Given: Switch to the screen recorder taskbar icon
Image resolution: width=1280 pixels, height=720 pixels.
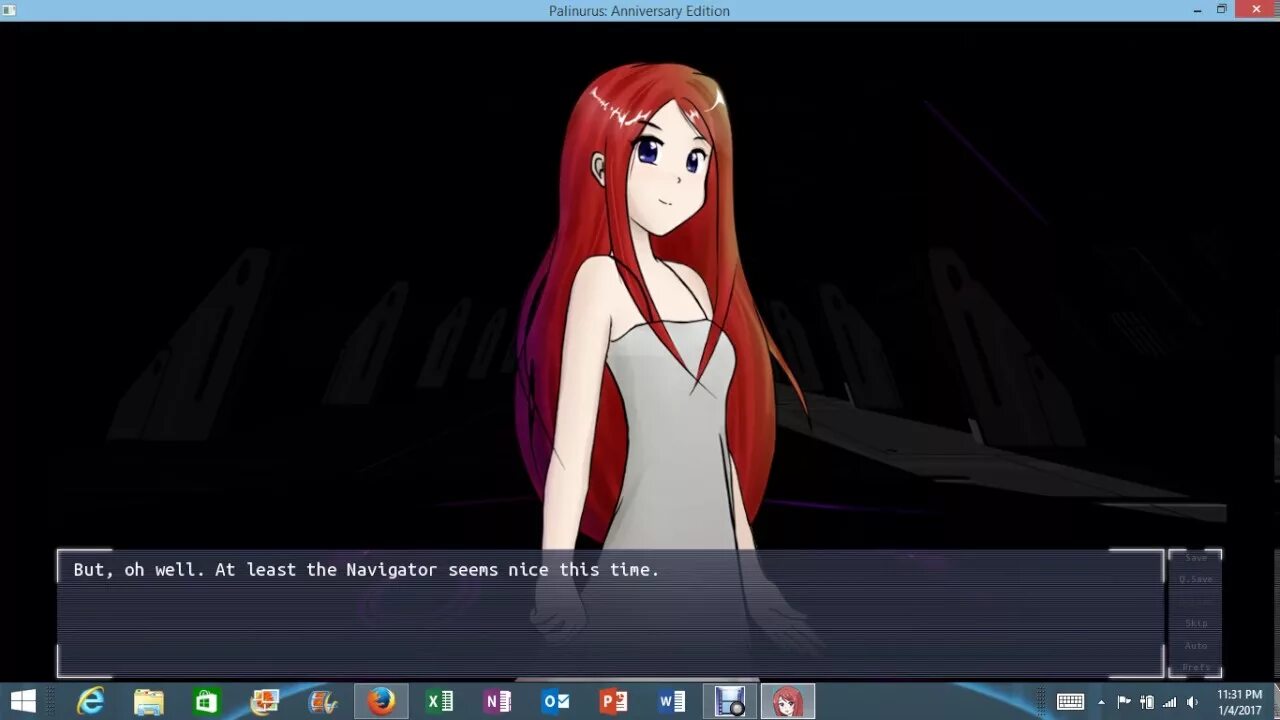Looking at the screenshot, I should coord(730,702).
